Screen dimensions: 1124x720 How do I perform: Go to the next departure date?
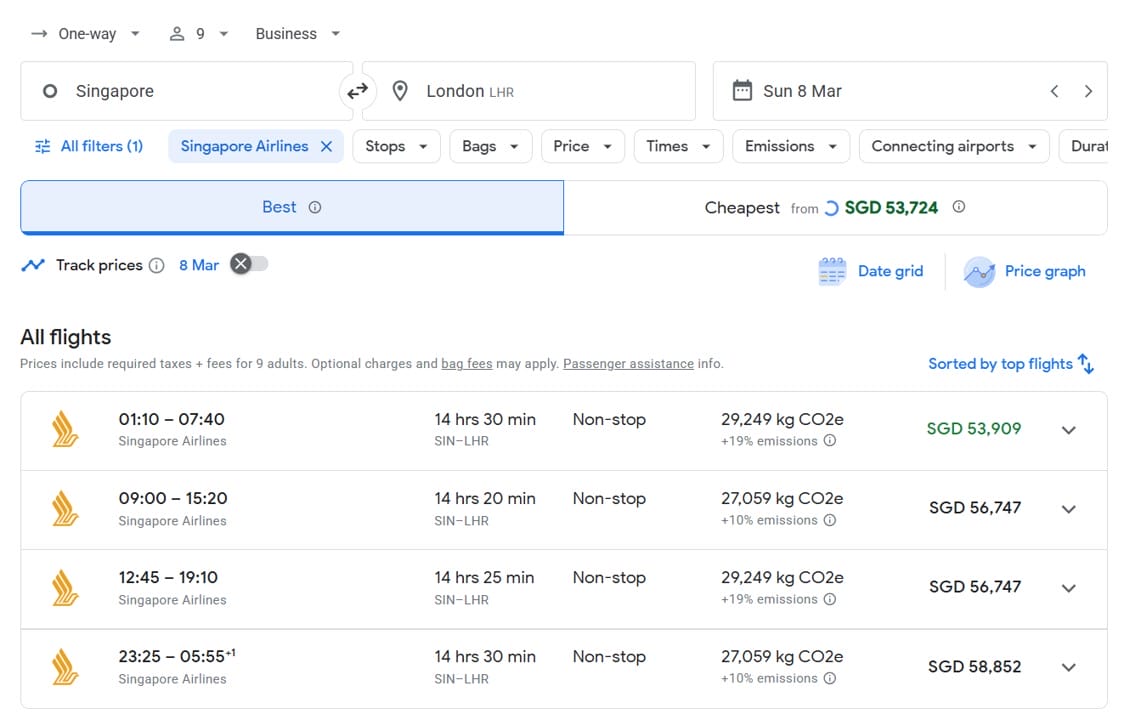pyautogui.click(x=1088, y=91)
